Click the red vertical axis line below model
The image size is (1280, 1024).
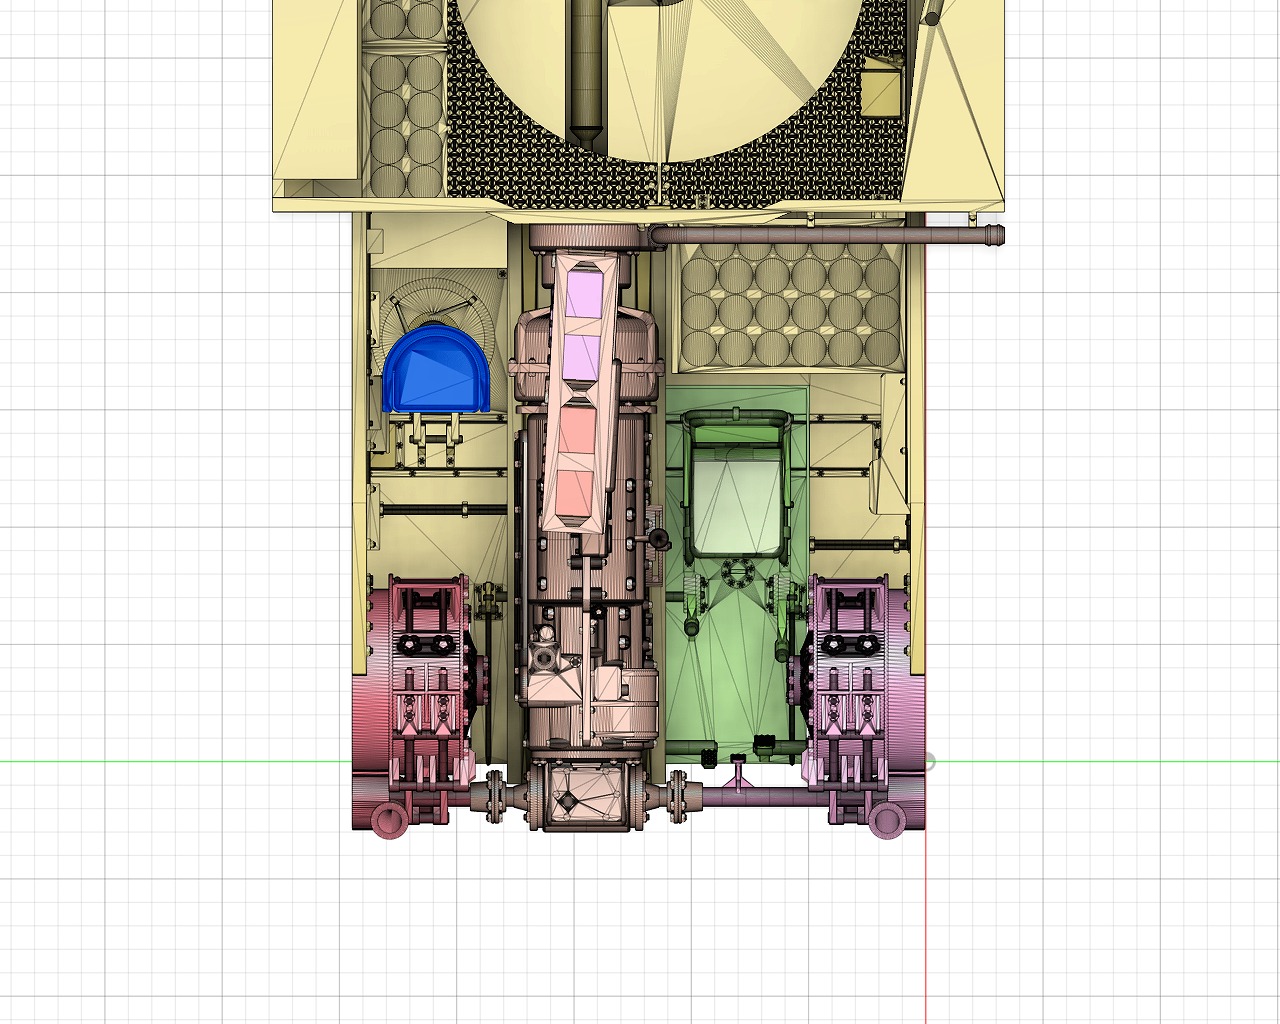(x=926, y=930)
